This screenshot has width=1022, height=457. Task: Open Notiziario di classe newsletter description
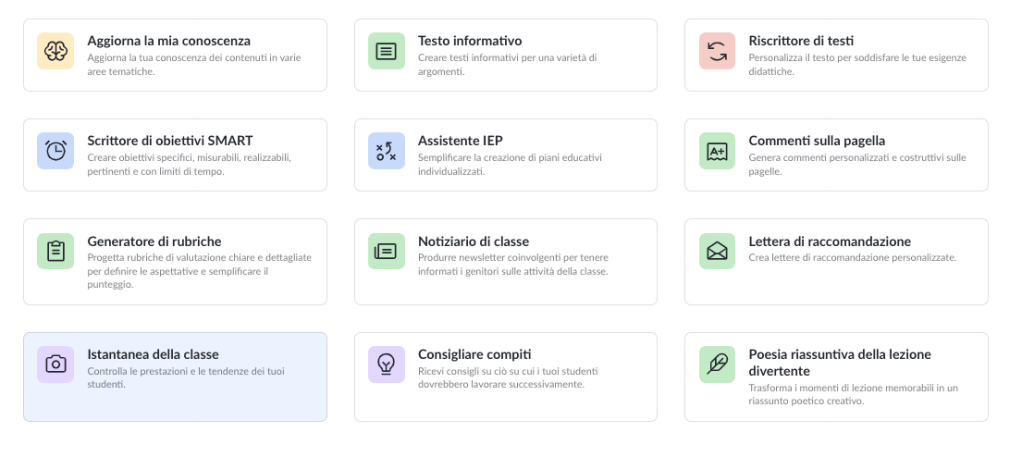pyautogui.click(x=512, y=264)
